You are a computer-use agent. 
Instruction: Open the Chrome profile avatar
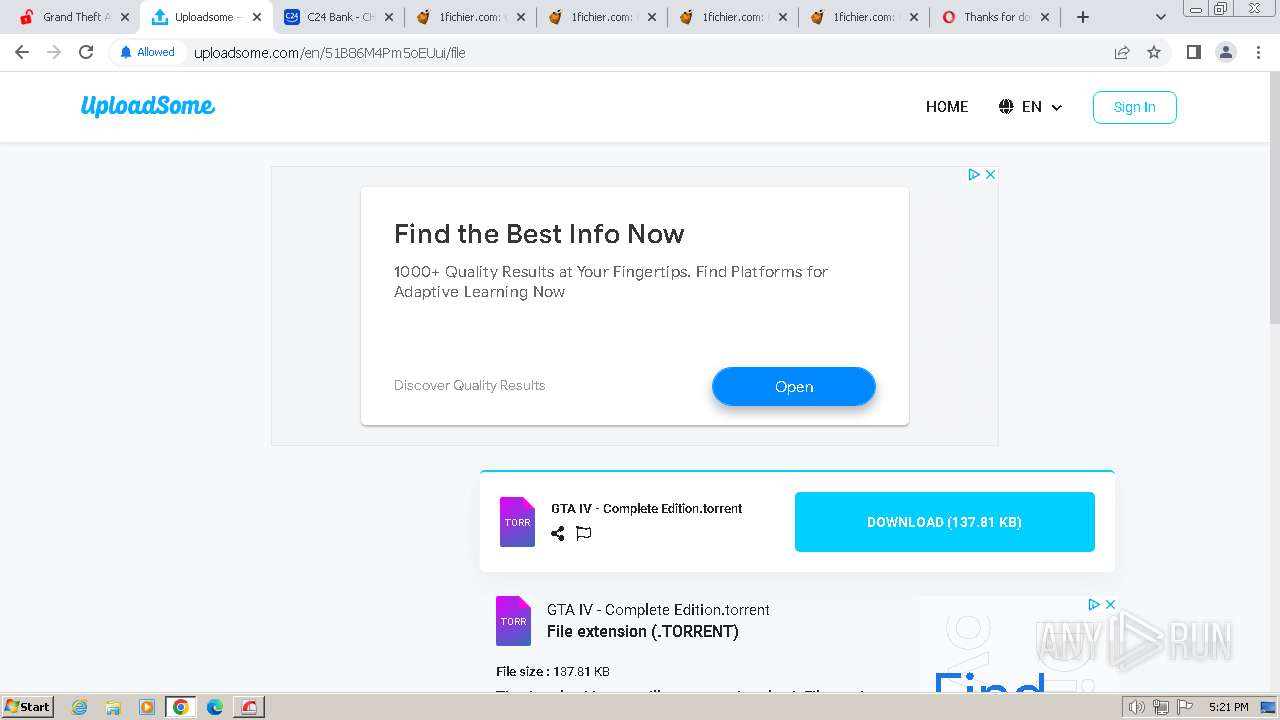click(x=1226, y=52)
